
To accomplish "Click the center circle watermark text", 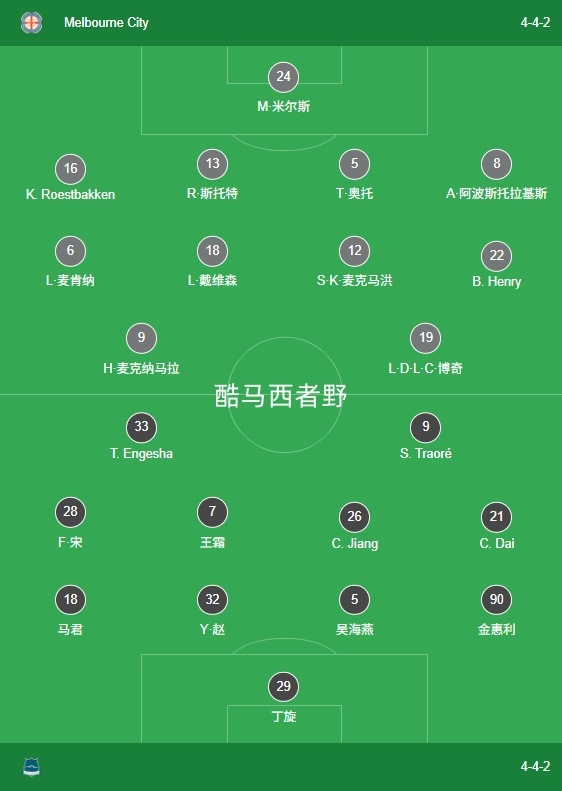I will click(x=281, y=396).
